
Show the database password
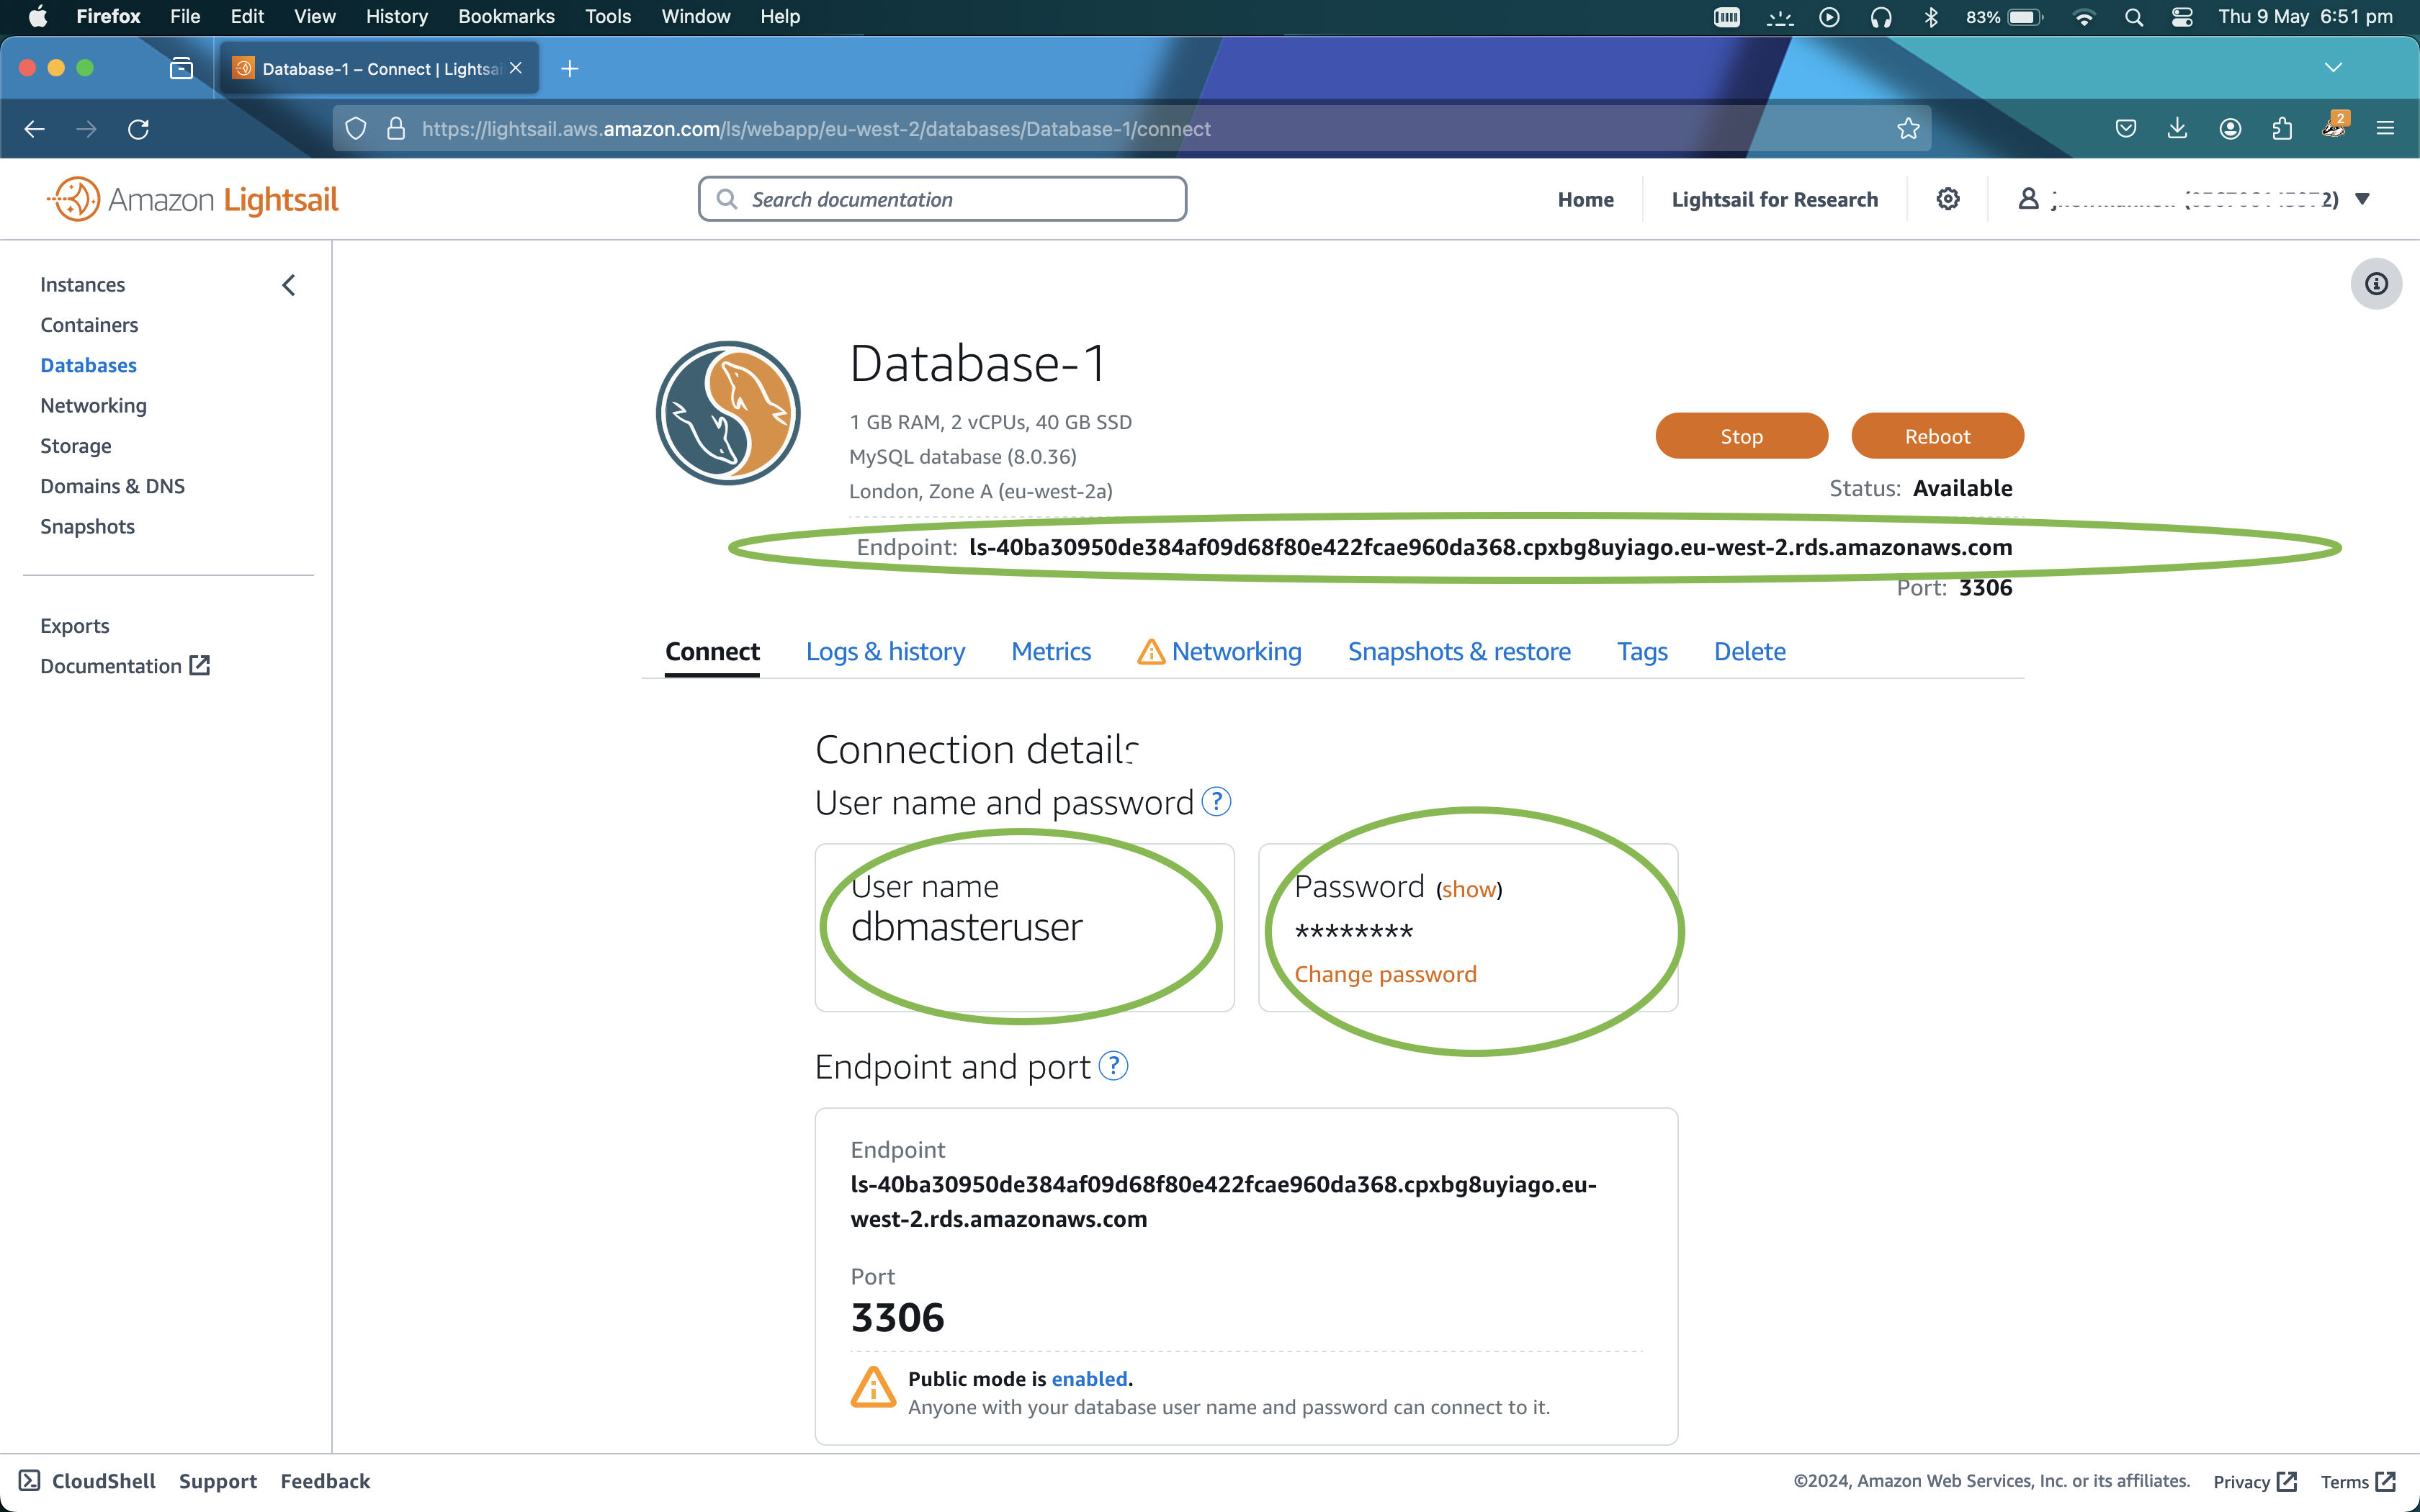[1468, 889]
